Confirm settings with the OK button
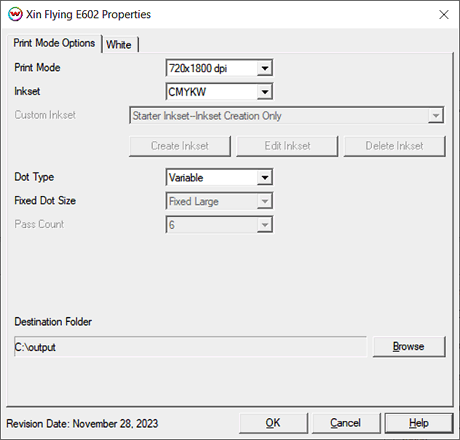The image size is (460, 440). pos(273,423)
